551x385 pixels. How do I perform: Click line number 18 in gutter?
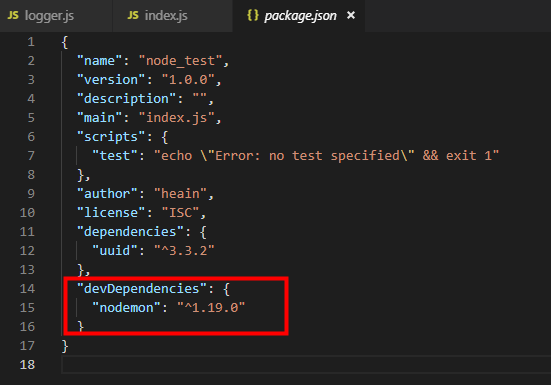(27, 365)
